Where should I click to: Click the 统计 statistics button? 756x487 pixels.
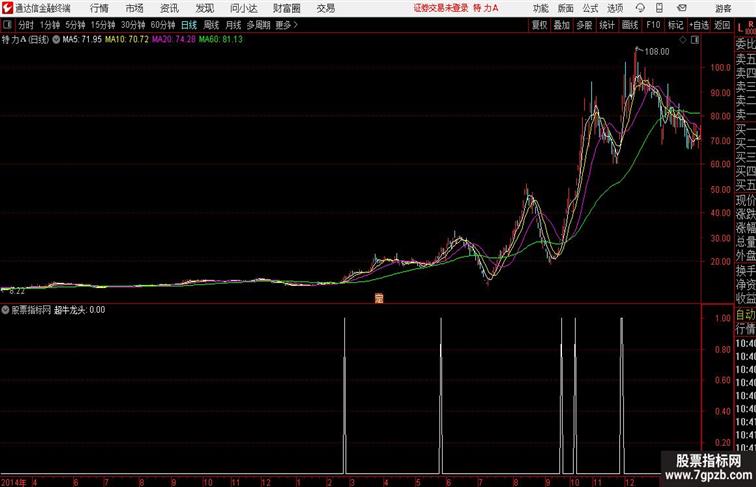point(607,25)
